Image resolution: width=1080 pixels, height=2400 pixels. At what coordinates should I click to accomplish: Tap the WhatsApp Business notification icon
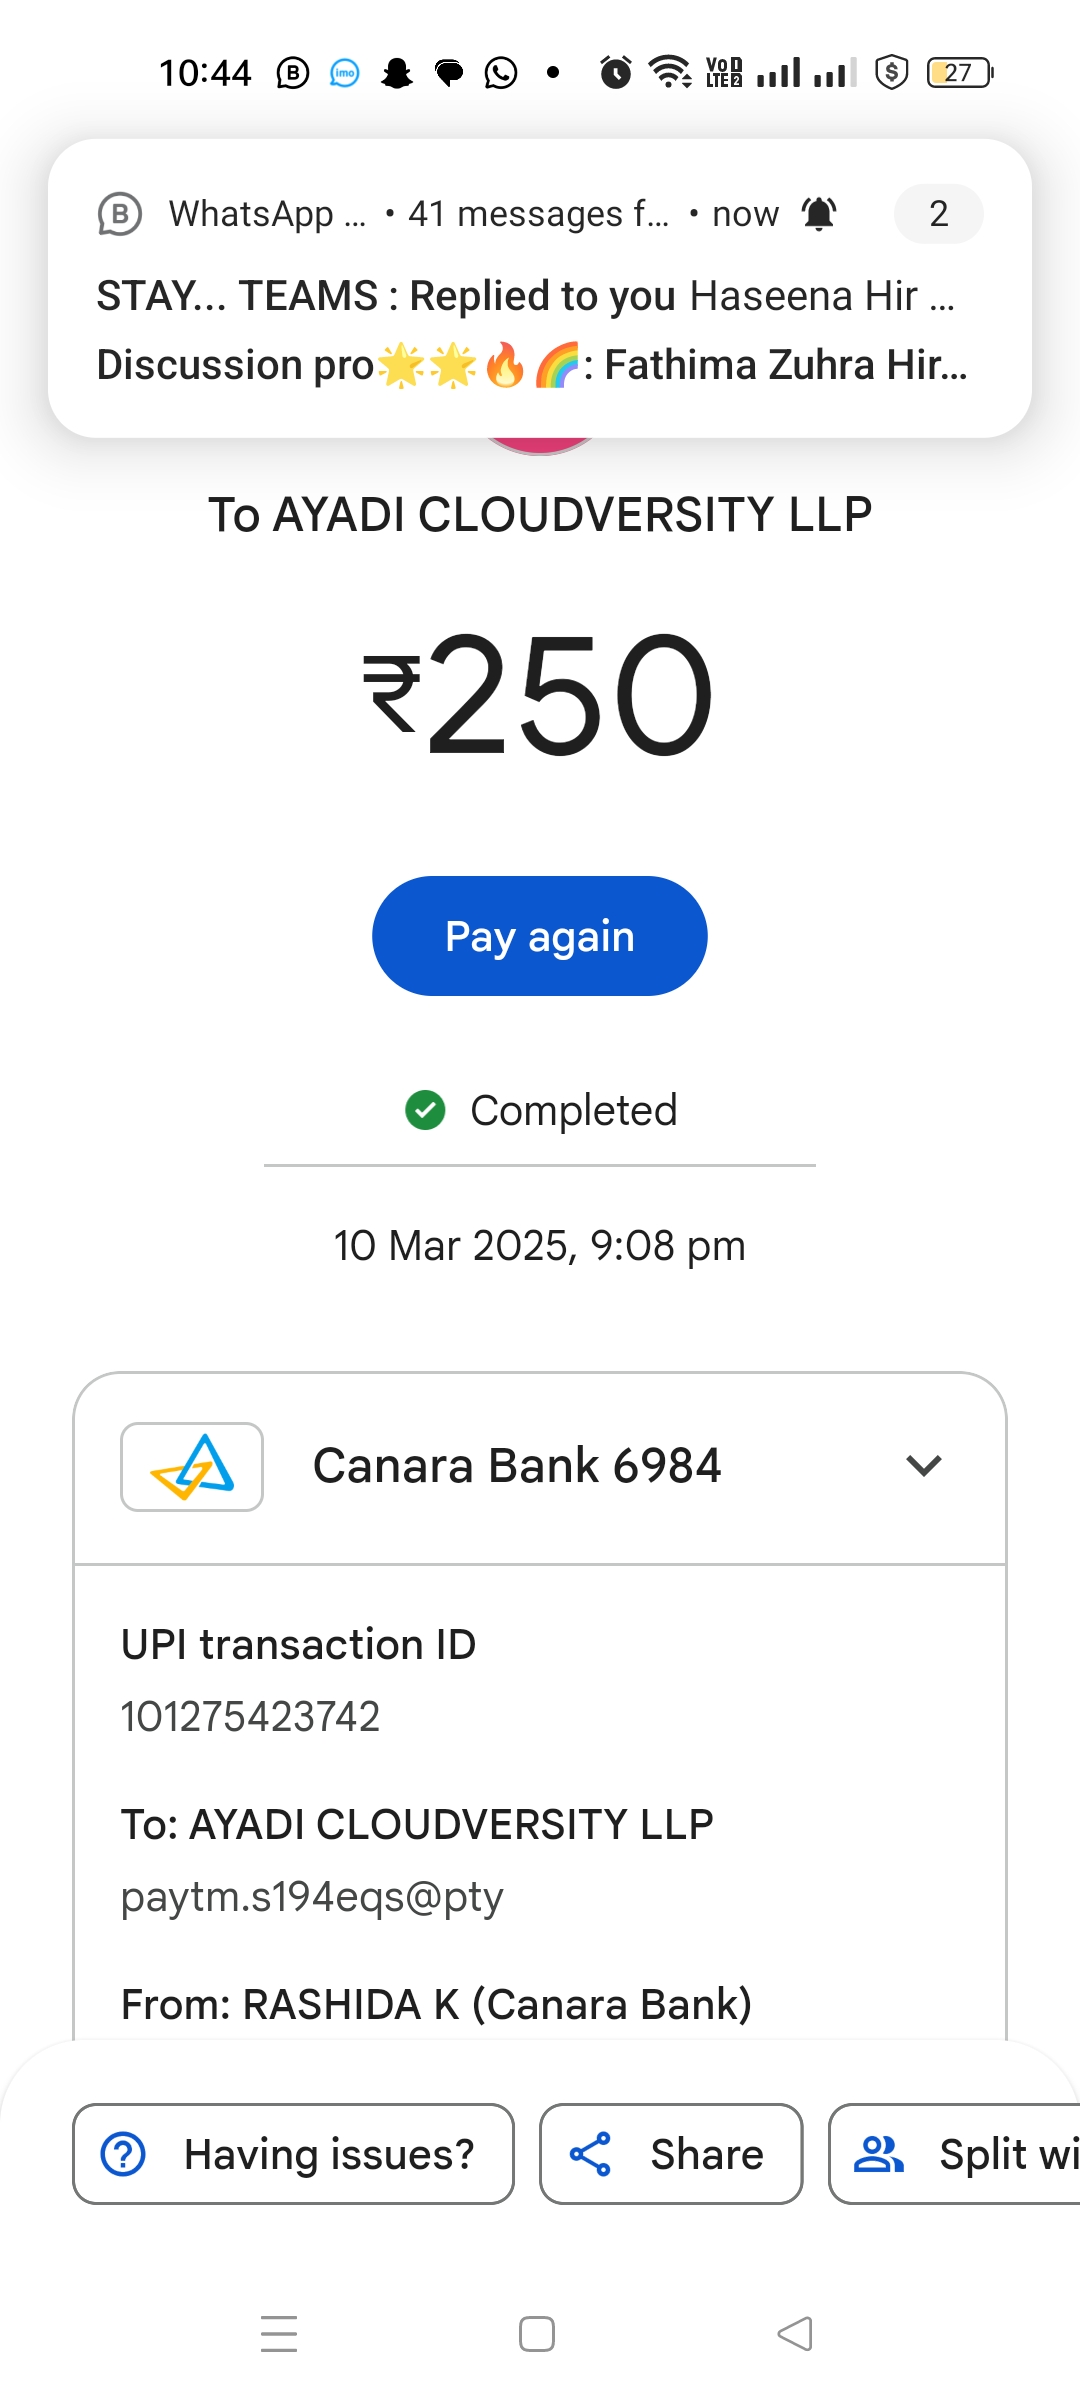(x=120, y=214)
